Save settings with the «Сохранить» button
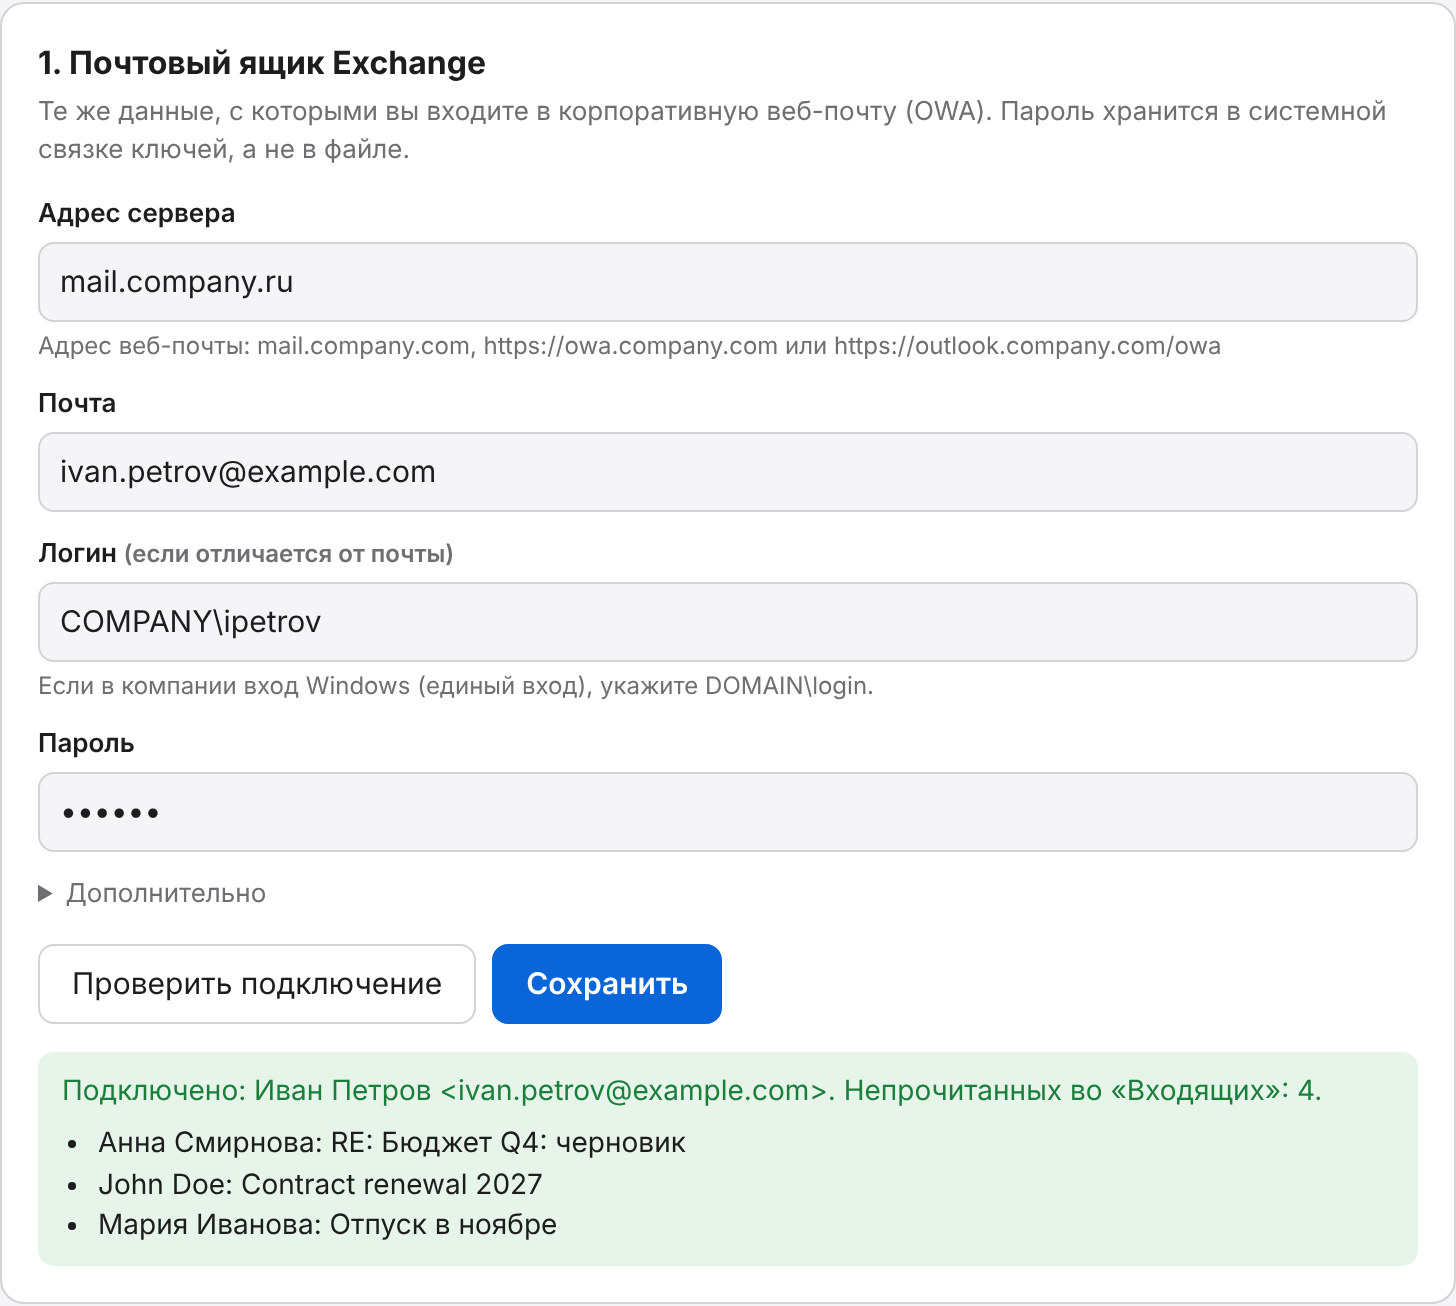 click(x=607, y=984)
